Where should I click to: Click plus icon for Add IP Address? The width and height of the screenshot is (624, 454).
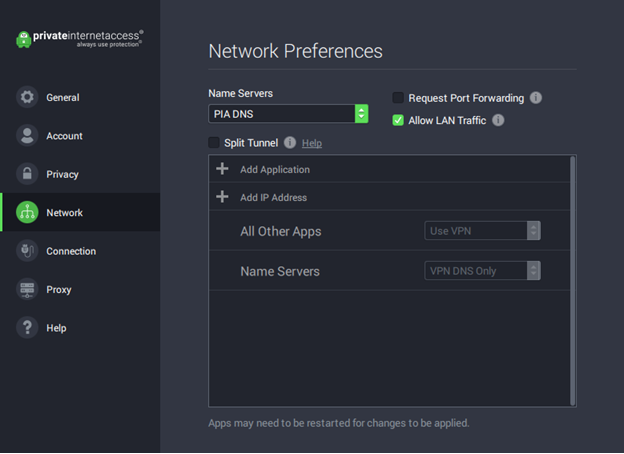222,197
